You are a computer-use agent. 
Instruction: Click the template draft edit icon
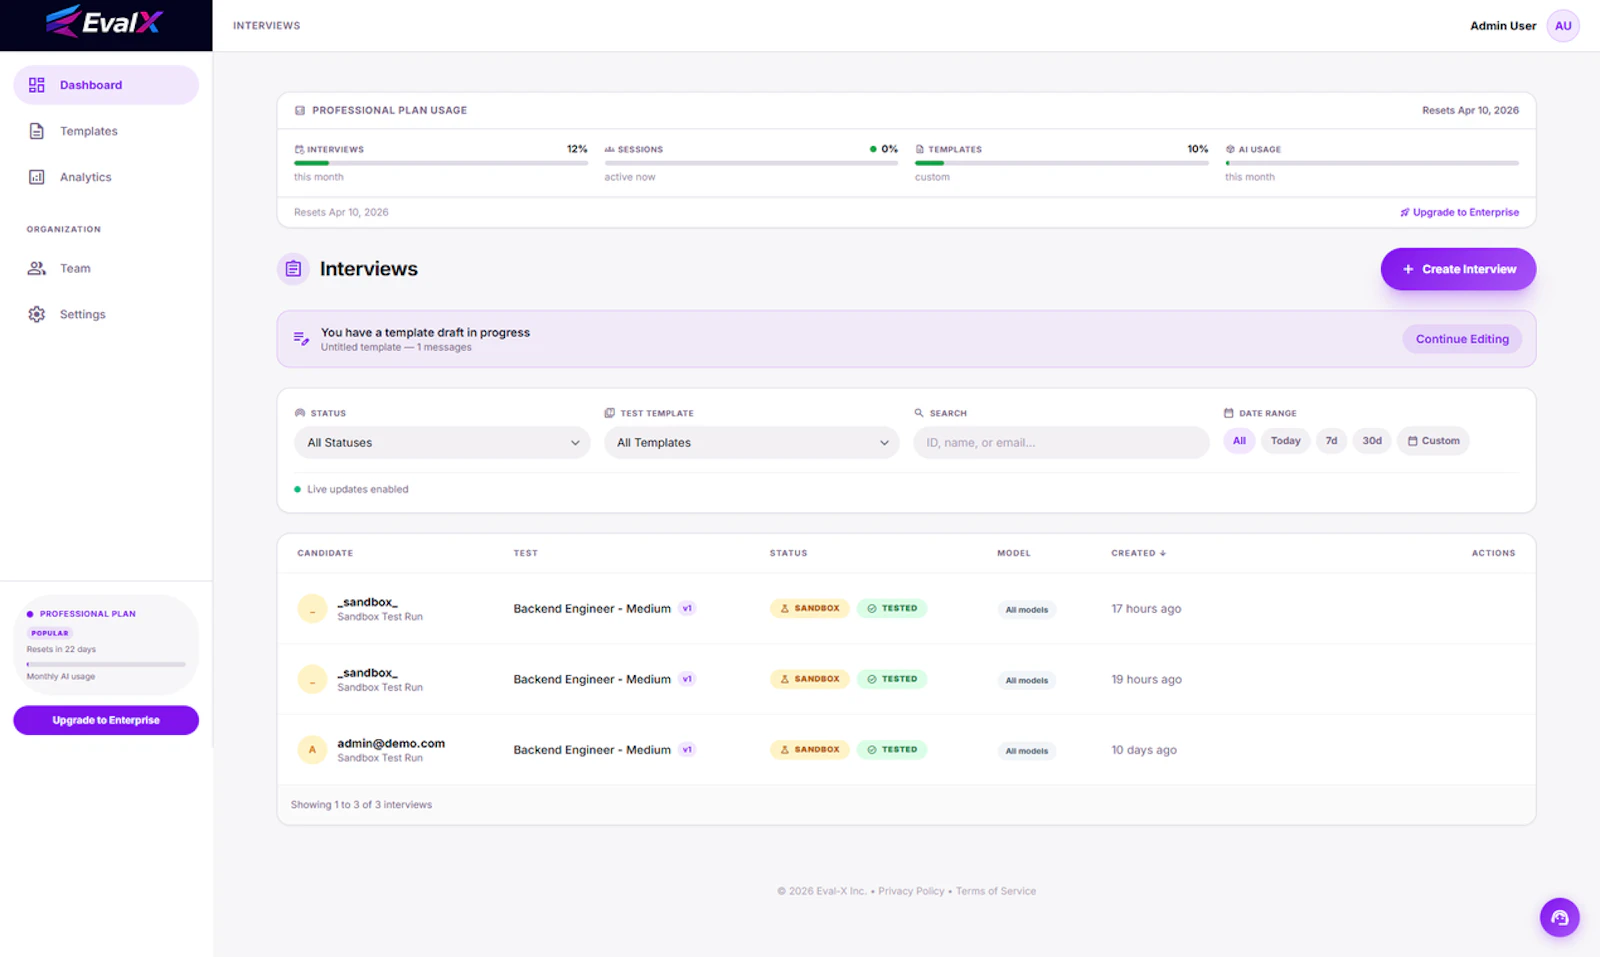[x=301, y=339]
